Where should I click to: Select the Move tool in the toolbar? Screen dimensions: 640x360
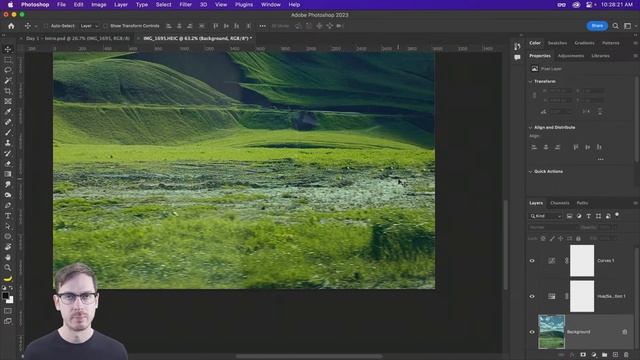tap(8, 49)
